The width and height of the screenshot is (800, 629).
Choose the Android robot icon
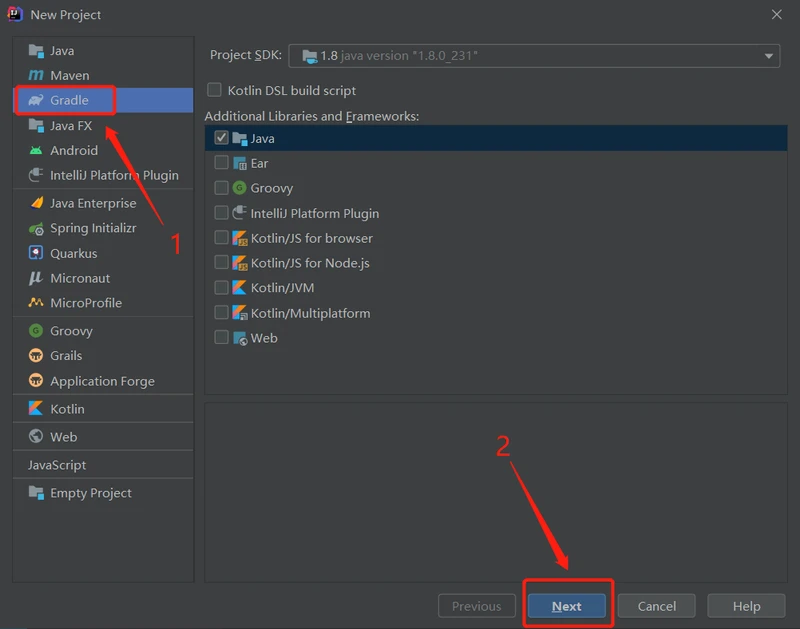tap(36, 150)
